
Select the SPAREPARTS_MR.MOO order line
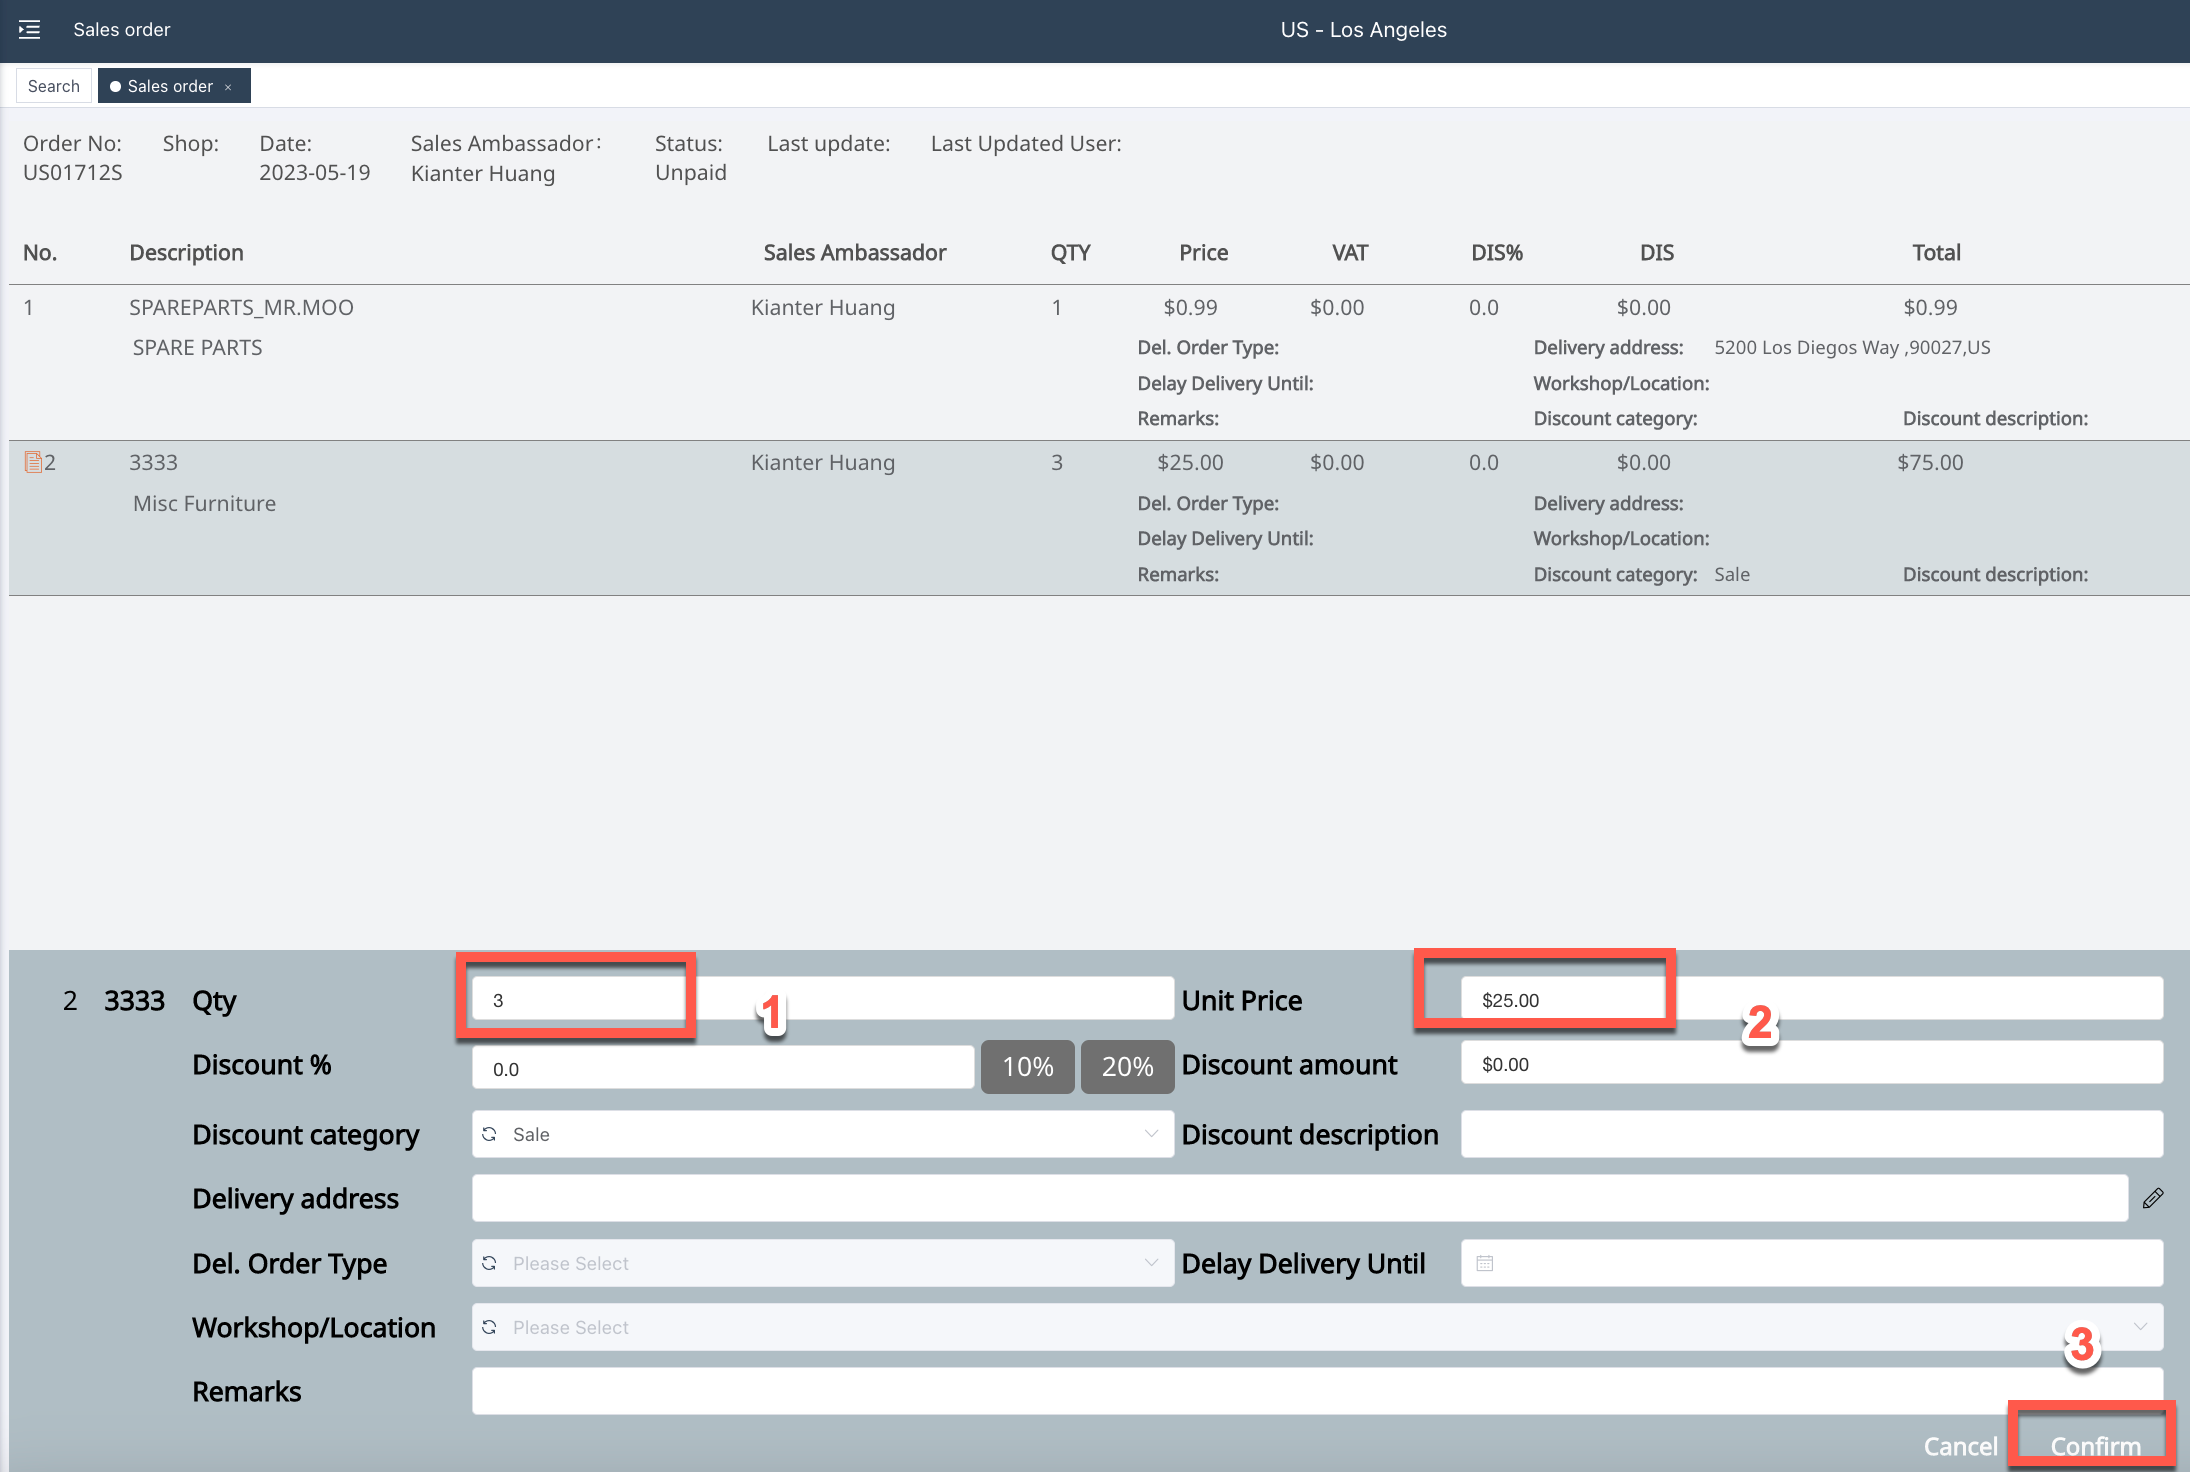pyautogui.click(x=241, y=308)
